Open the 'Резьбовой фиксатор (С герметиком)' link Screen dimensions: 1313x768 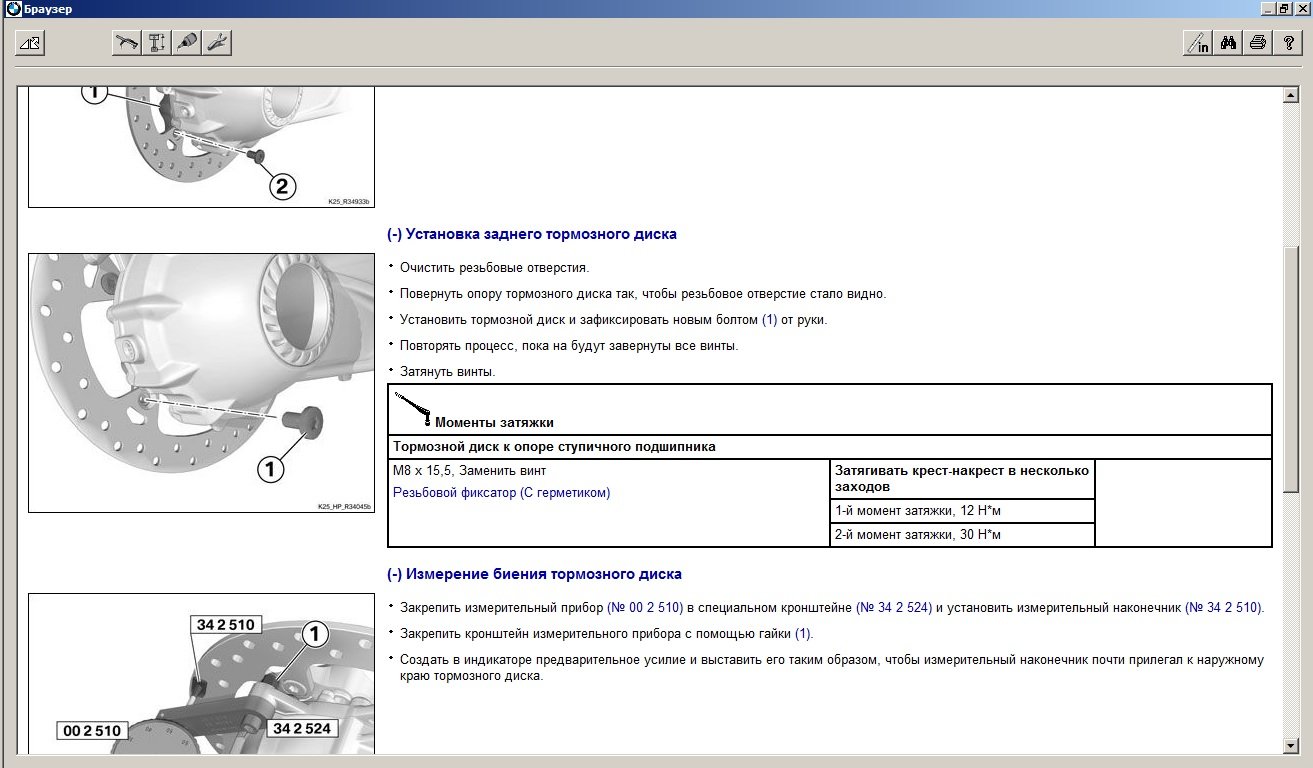point(501,492)
